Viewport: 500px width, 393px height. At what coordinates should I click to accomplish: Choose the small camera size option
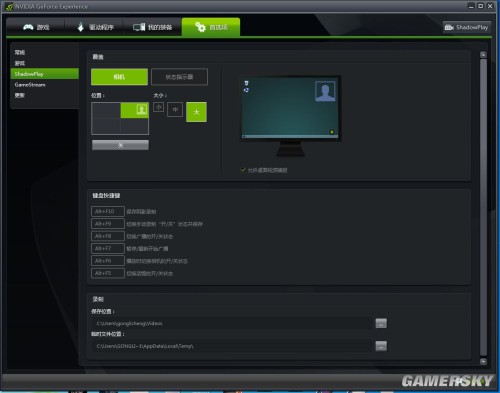coord(159,107)
